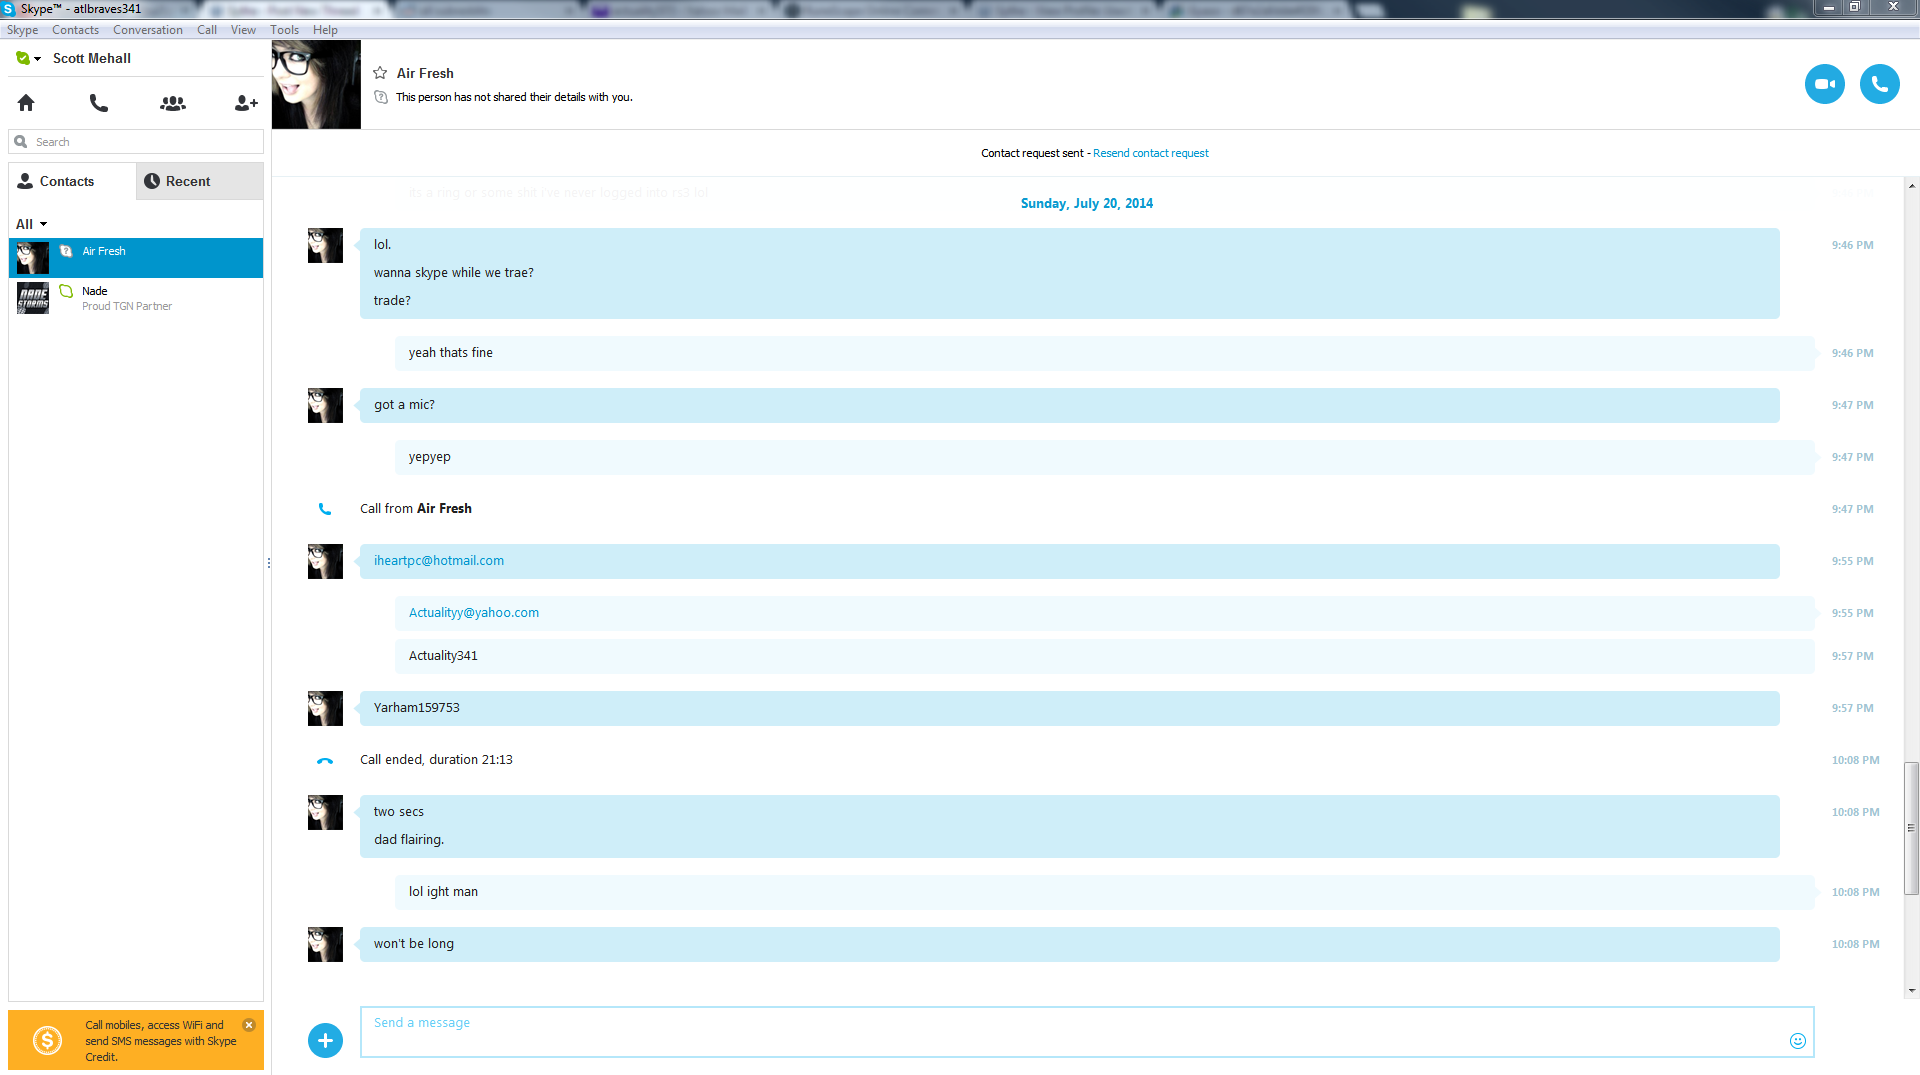Click the contact Search field
The width and height of the screenshot is (1920, 1075).
click(x=136, y=142)
